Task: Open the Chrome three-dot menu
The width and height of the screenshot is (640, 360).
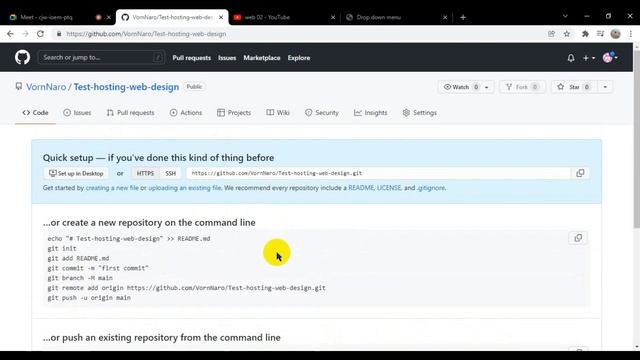Action: pyautogui.click(x=631, y=34)
